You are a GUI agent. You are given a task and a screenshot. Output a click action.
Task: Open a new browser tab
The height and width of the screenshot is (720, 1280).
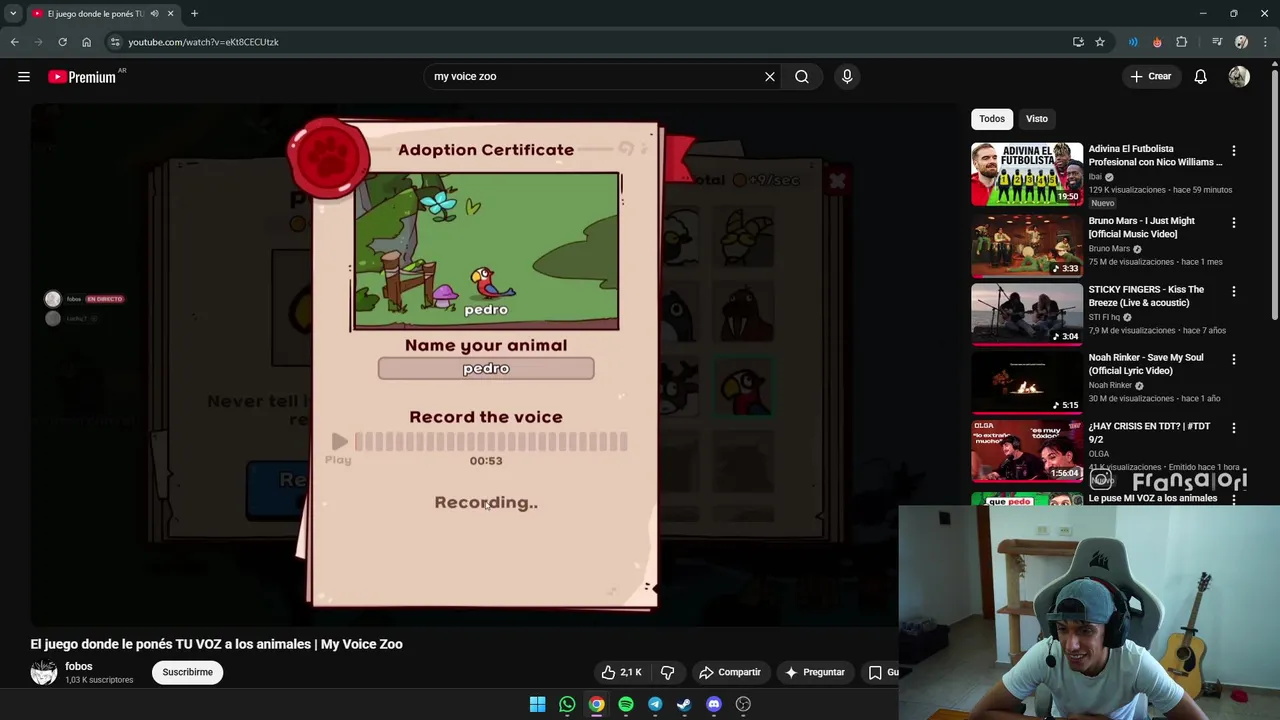[x=194, y=14]
